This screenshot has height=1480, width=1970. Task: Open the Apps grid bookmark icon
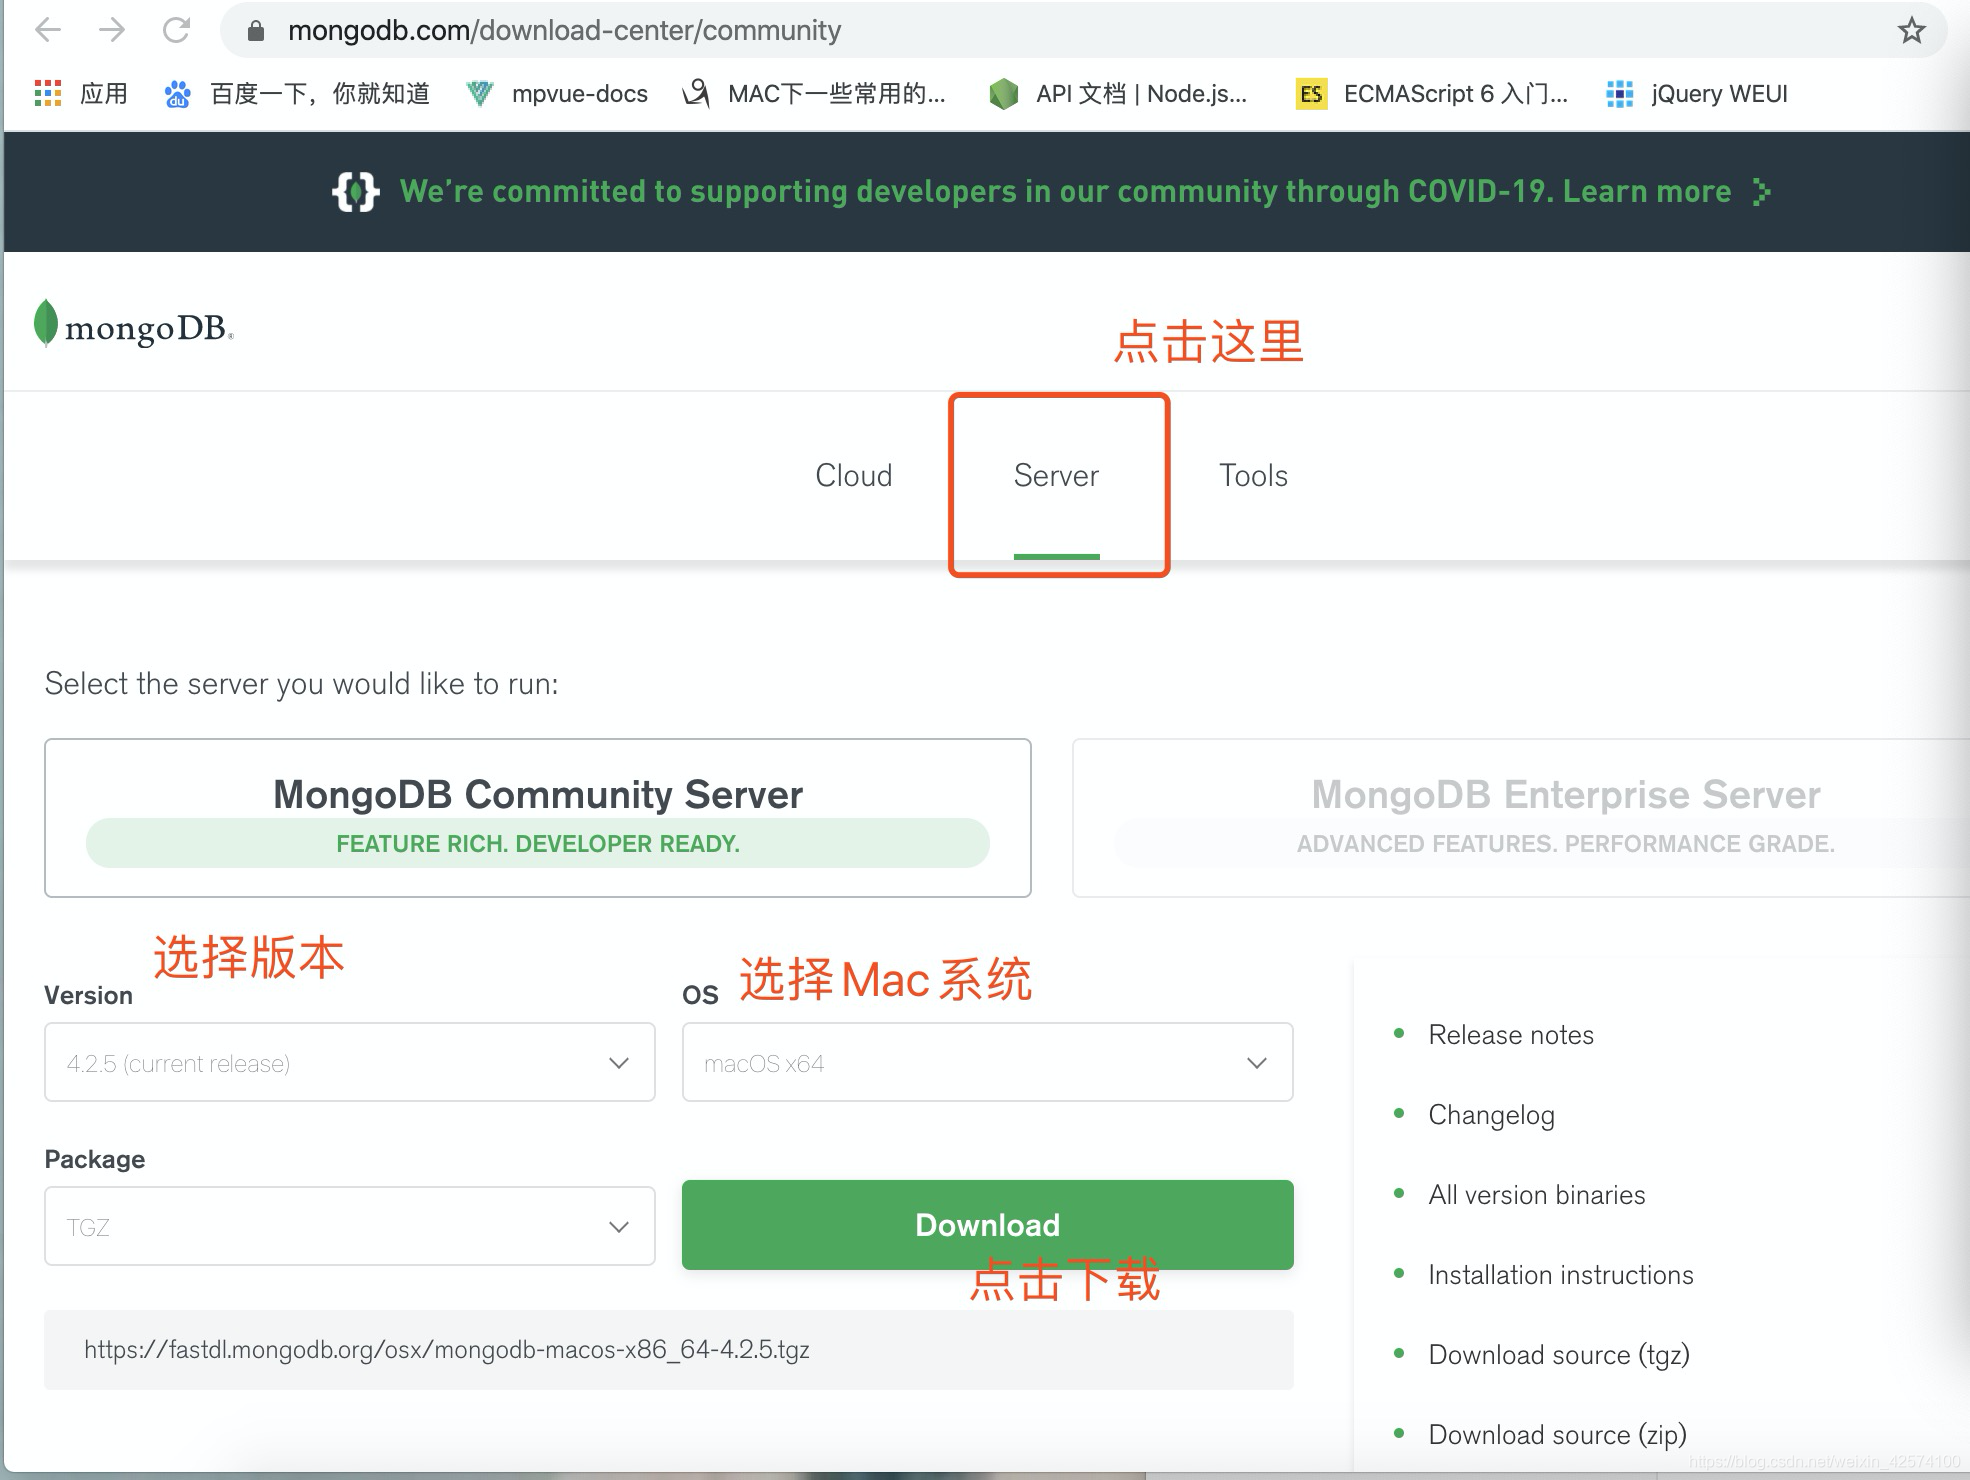[47, 93]
